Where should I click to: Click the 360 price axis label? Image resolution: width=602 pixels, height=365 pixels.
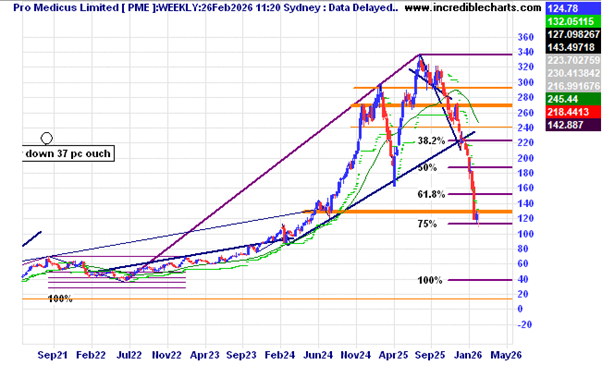point(526,38)
